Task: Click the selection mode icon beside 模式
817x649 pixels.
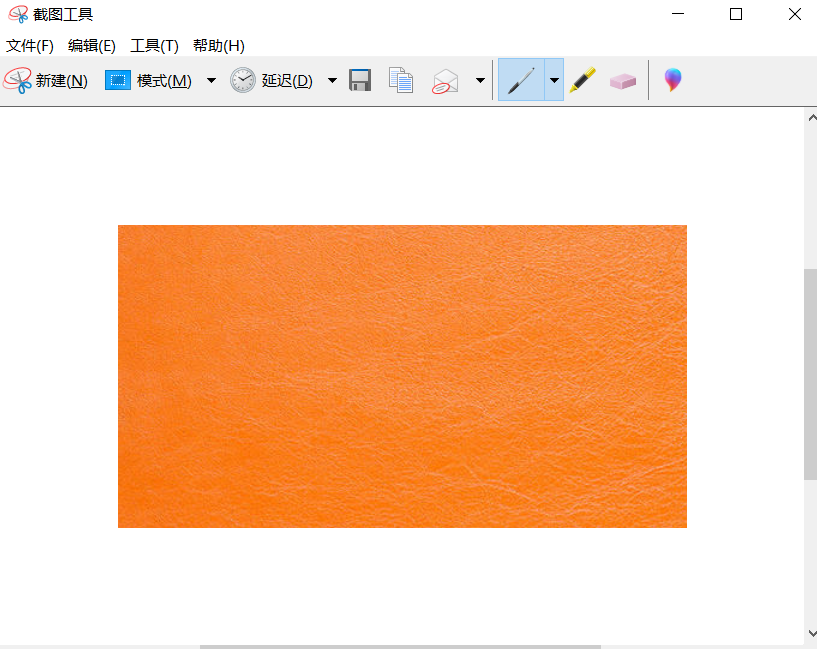Action: click(x=117, y=79)
